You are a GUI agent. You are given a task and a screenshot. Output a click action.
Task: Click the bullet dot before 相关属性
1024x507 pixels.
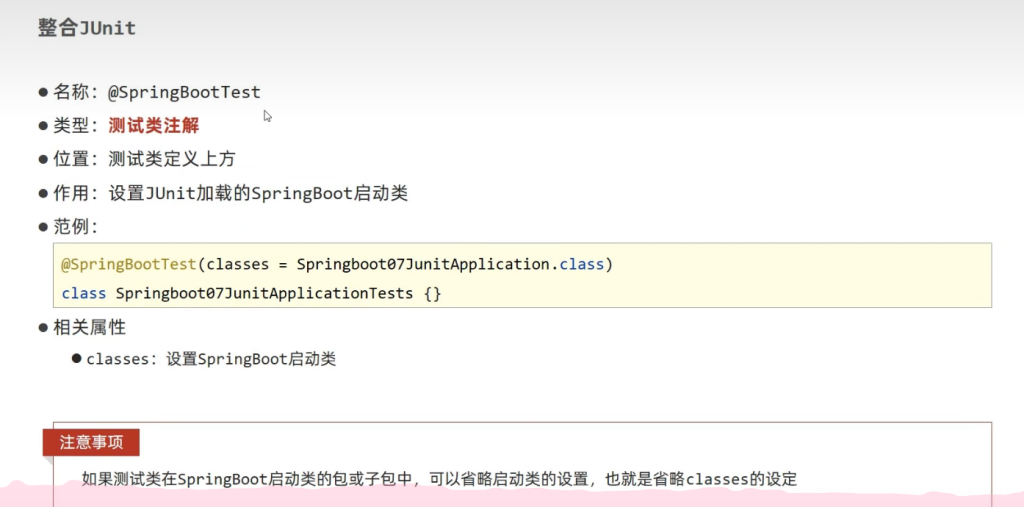coord(43,328)
